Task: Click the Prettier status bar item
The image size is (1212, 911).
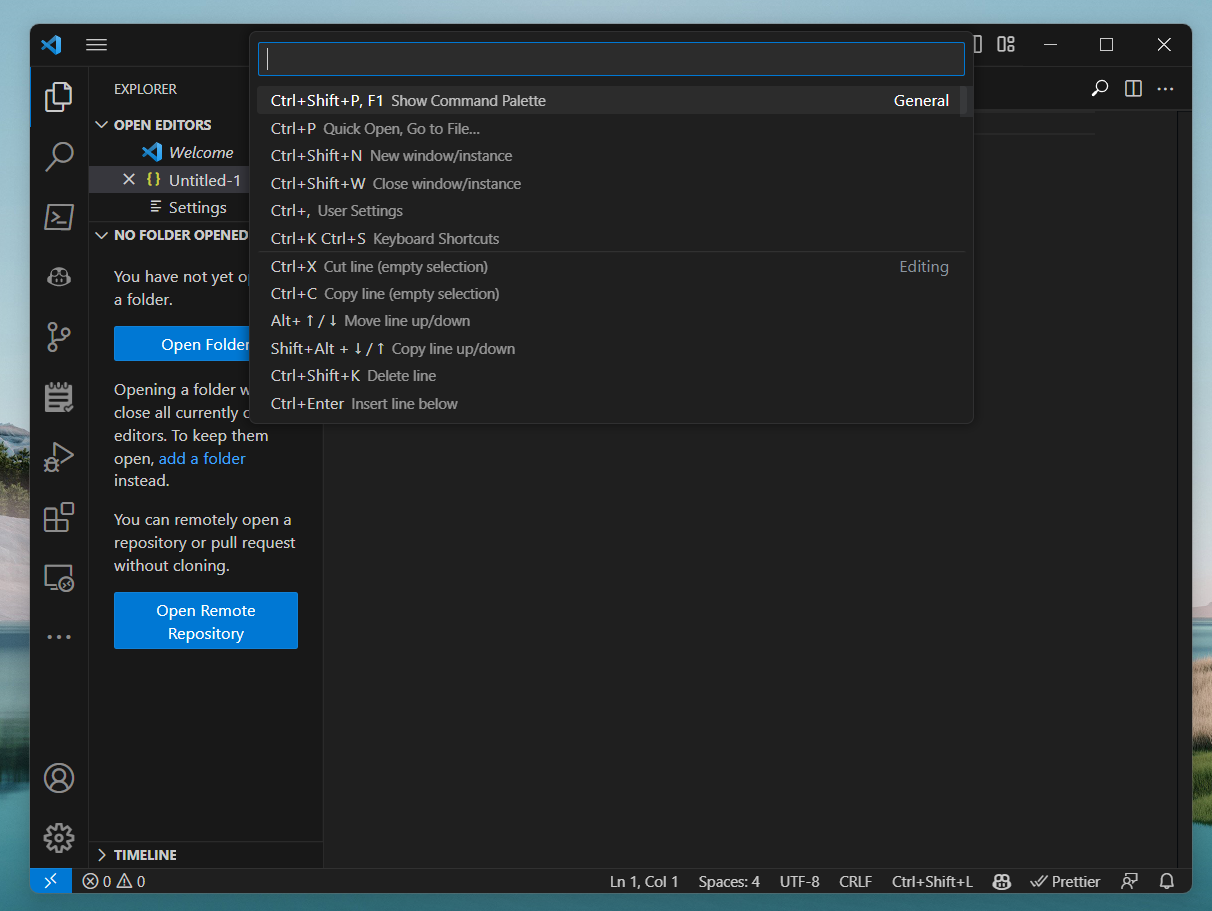Action: 1065,881
